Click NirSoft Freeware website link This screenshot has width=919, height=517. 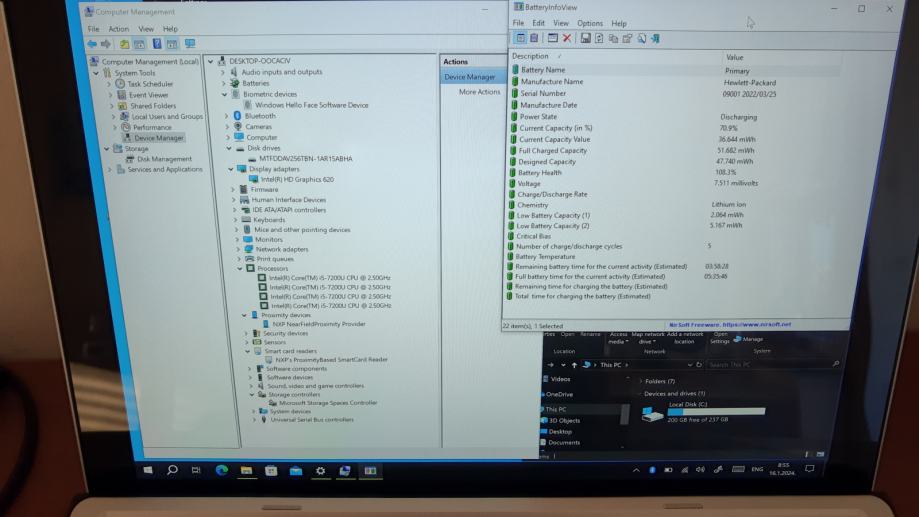click(x=730, y=324)
